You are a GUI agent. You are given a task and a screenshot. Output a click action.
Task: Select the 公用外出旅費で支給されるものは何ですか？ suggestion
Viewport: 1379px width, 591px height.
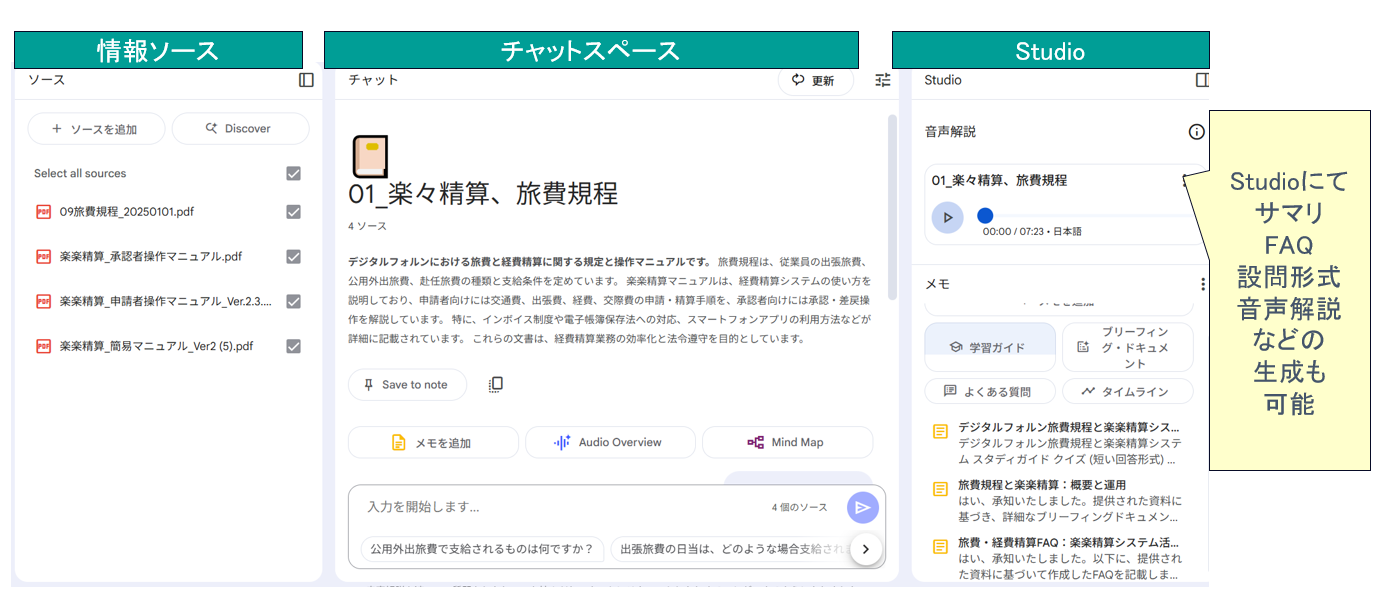(x=483, y=549)
